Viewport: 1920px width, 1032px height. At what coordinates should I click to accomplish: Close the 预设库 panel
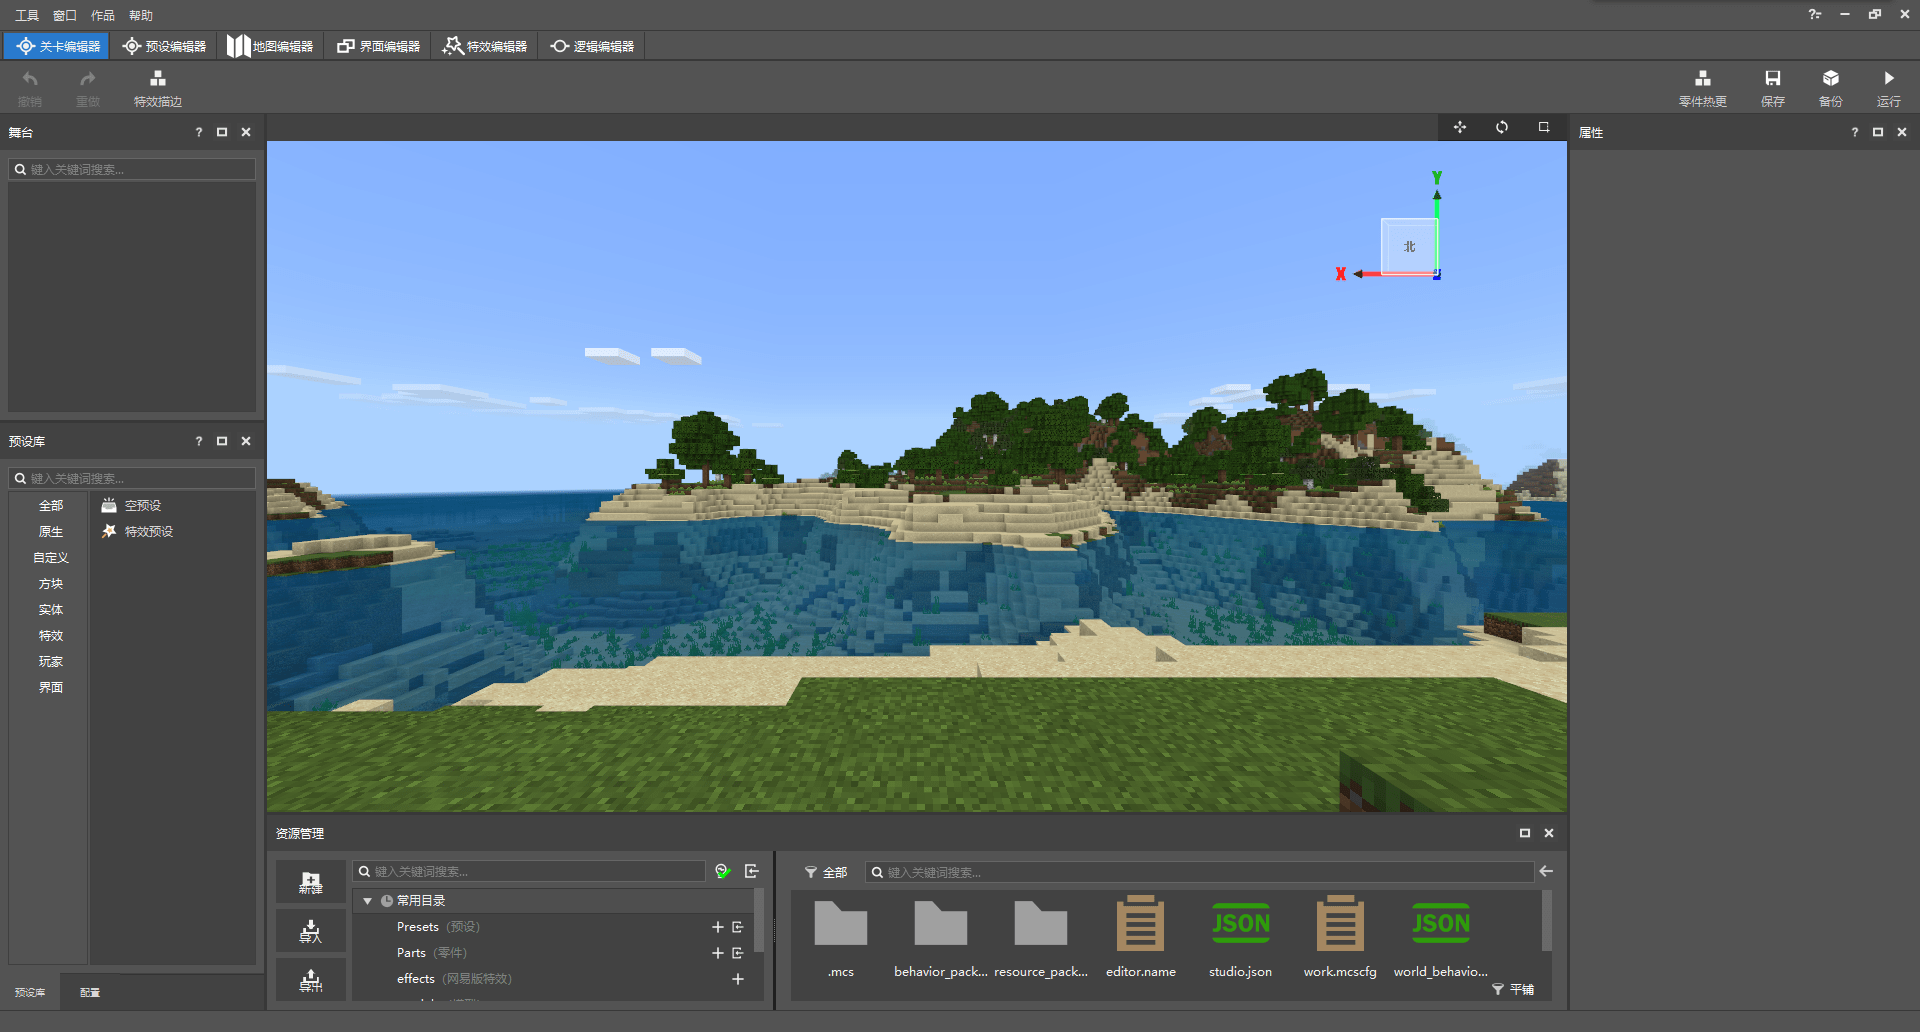[x=246, y=441]
